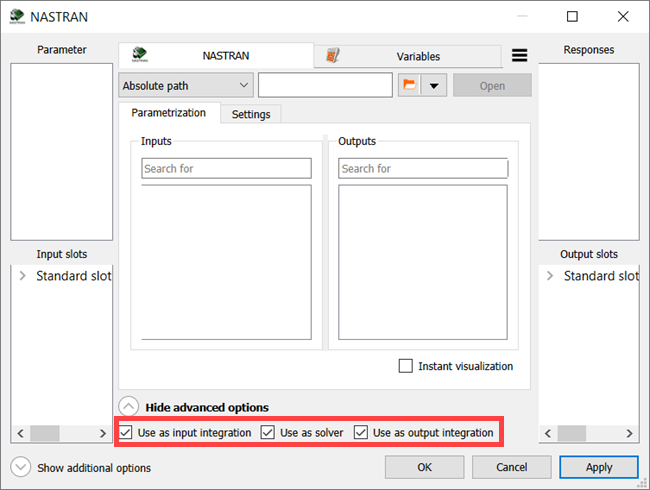Open the Variables tab

[x=408, y=56]
